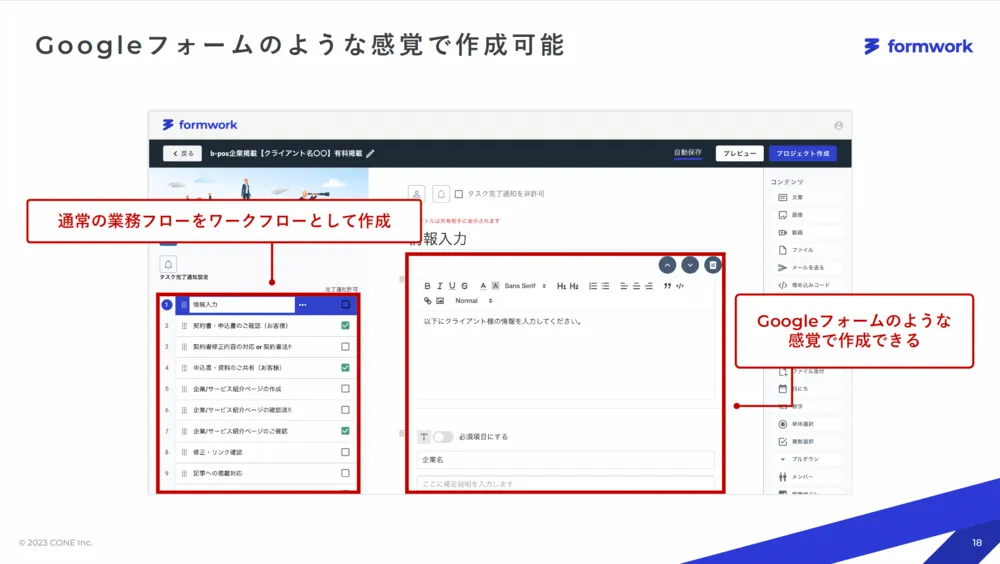Click the blockquote icon in the editor

[x=668, y=286]
